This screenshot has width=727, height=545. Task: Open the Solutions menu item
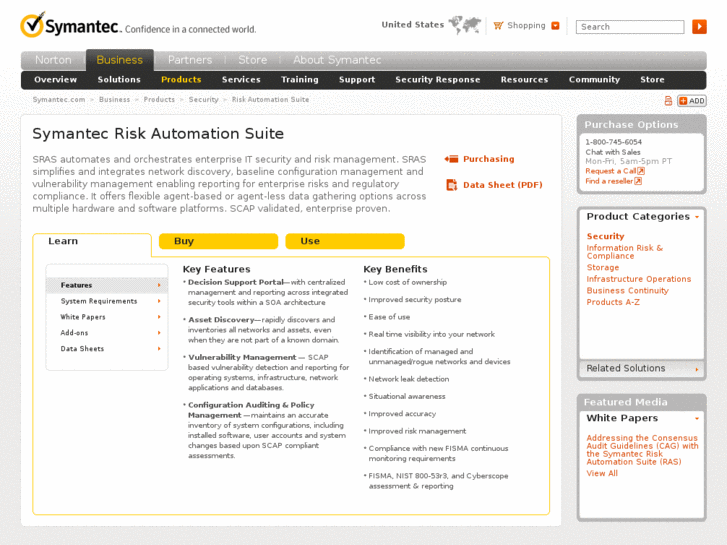(x=119, y=80)
